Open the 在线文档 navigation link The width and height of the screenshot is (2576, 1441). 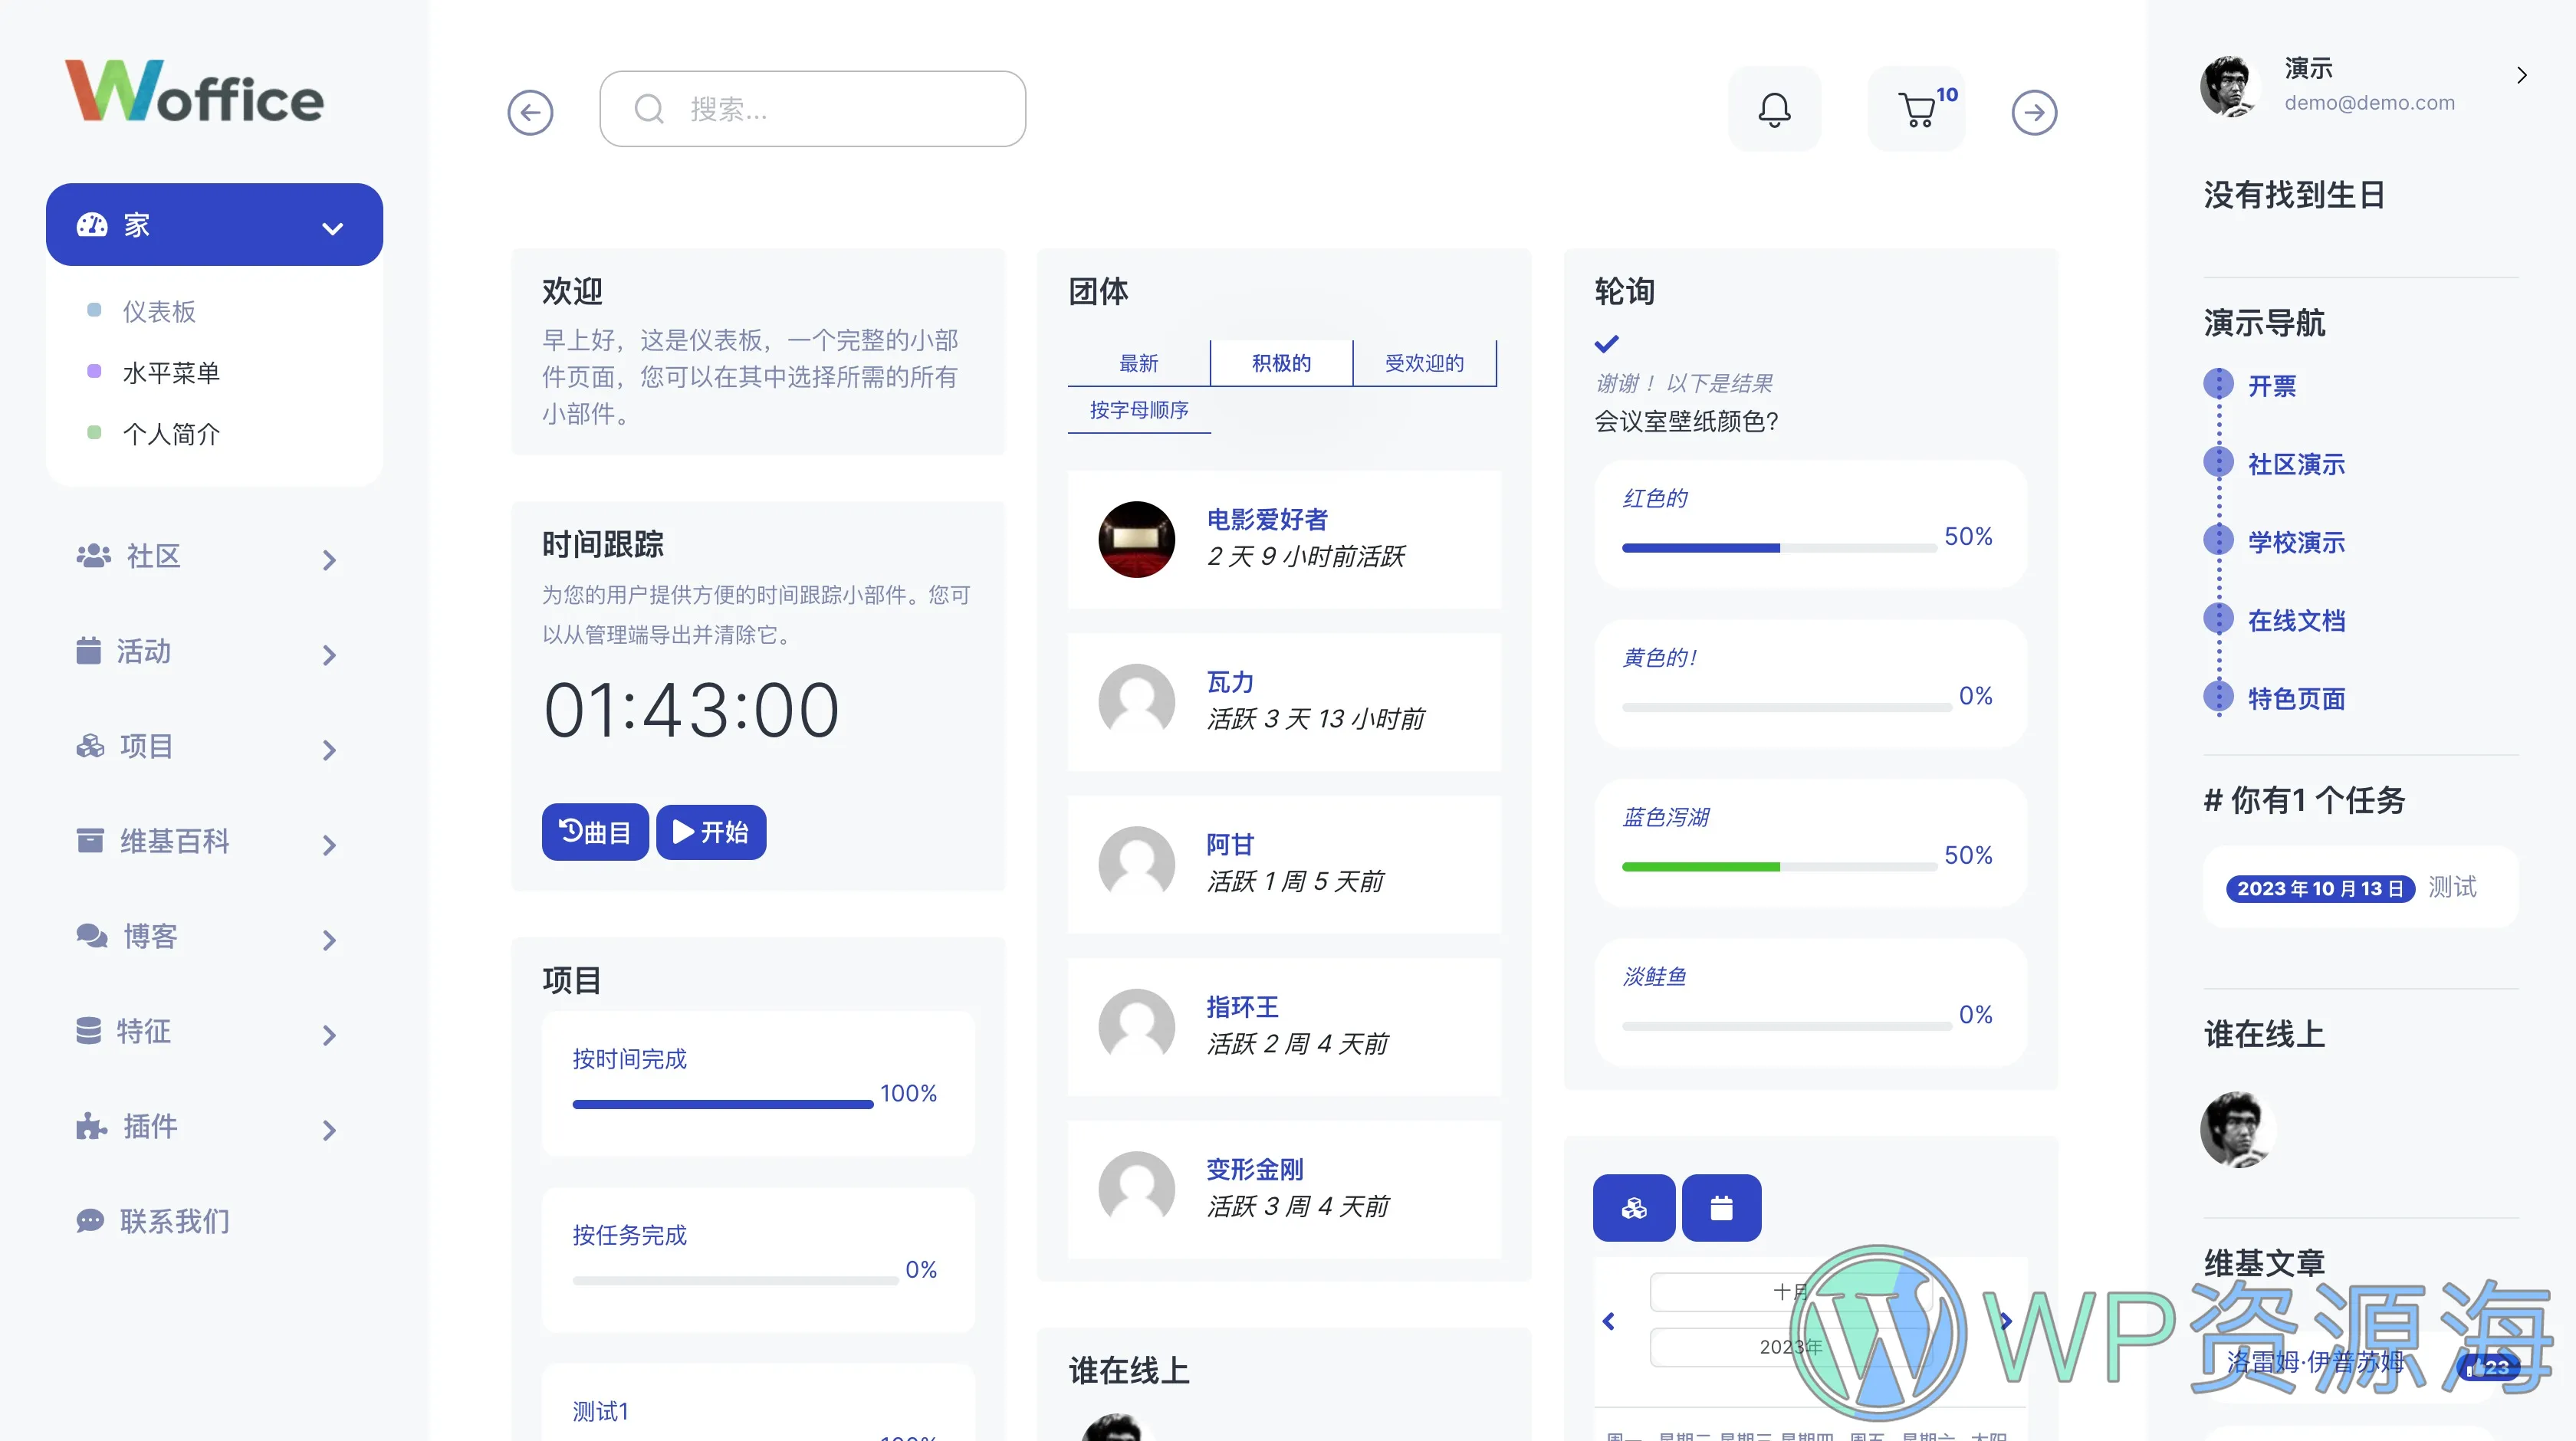(x=2296, y=620)
